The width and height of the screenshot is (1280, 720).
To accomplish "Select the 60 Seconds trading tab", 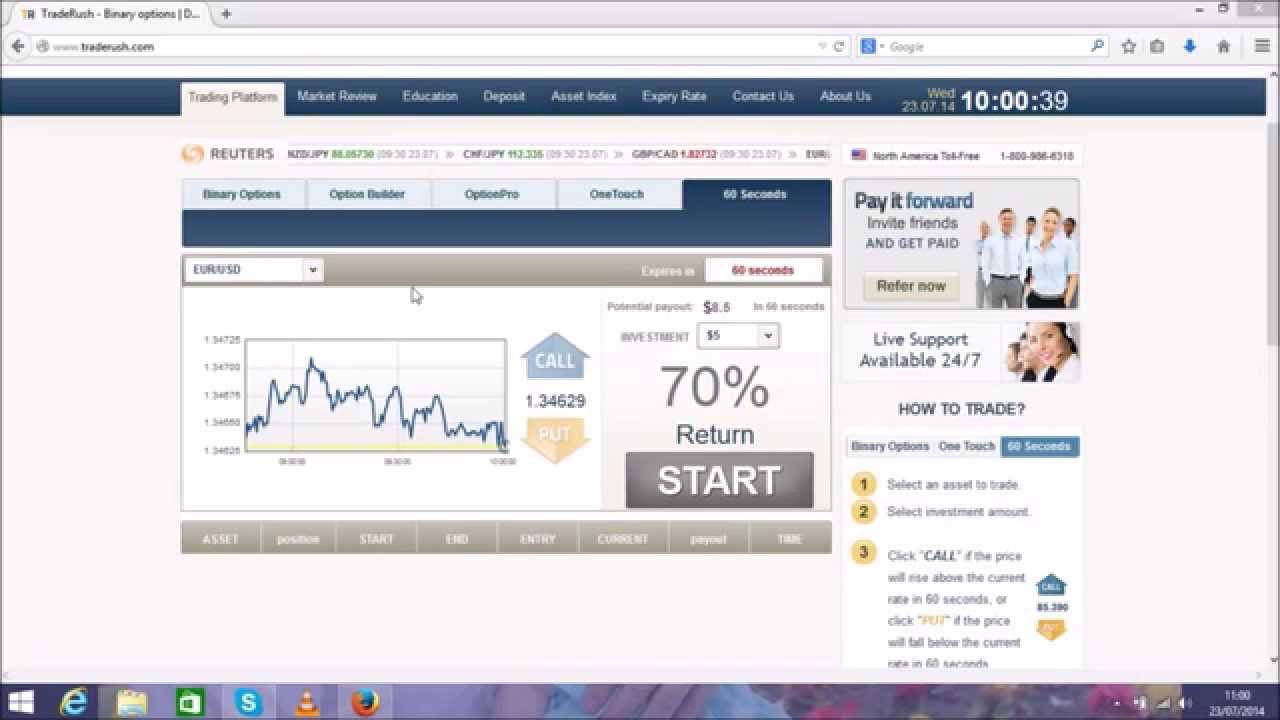I will coord(756,194).
